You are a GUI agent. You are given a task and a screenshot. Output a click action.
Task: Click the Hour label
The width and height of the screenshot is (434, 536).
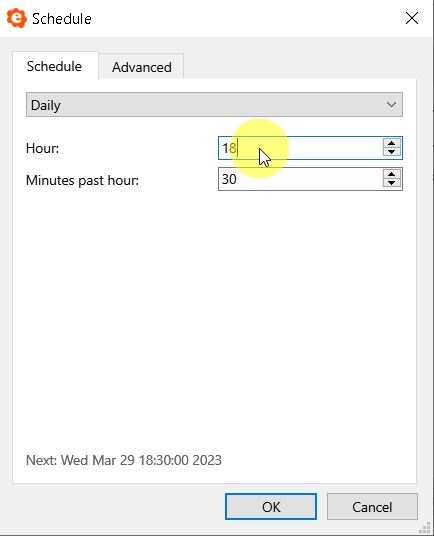tap(42, 148)
